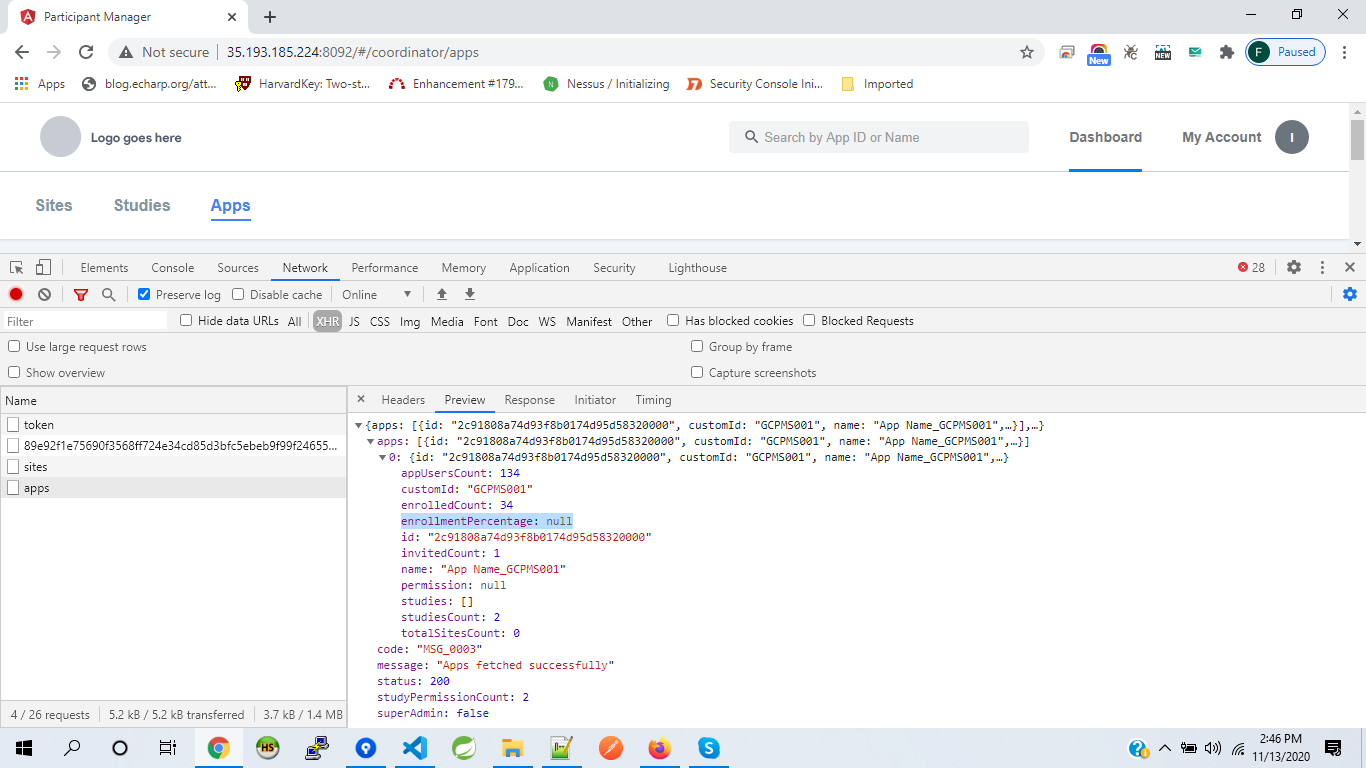Enable Use large request rows
1366x768 pixels.
tap(14, 347)
